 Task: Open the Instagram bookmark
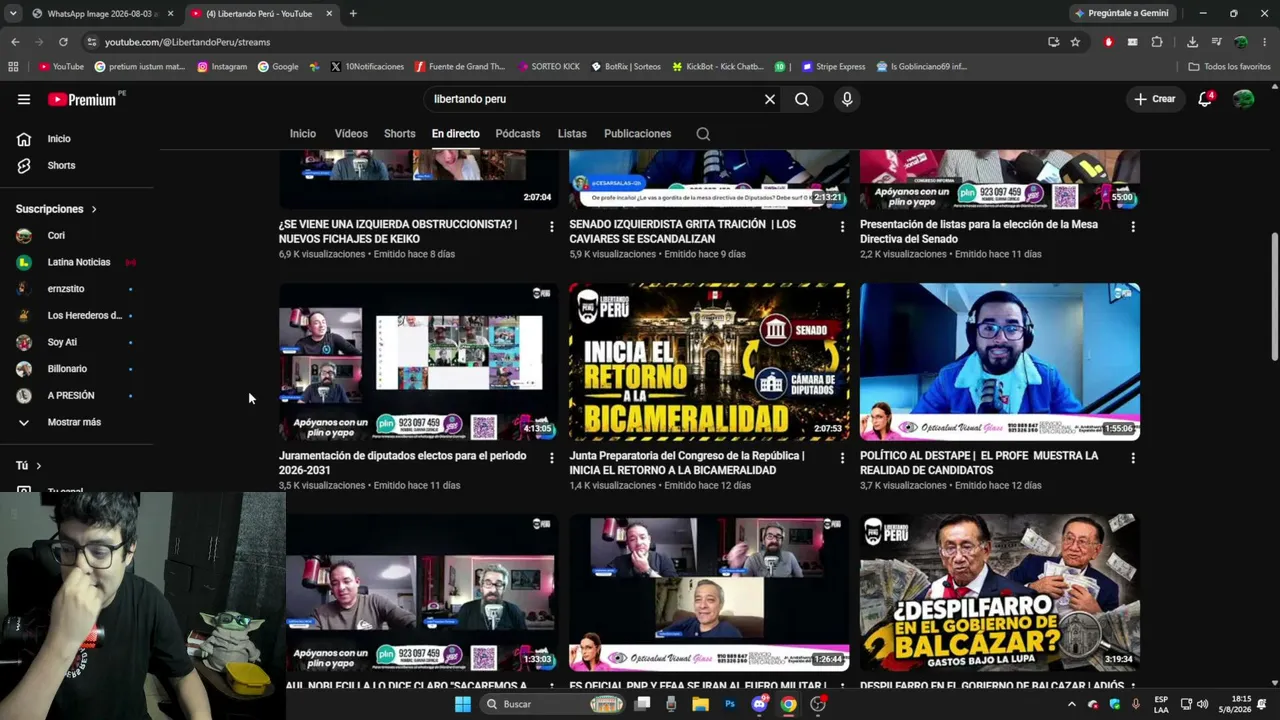pyautogui.click(x=222, y=67)
